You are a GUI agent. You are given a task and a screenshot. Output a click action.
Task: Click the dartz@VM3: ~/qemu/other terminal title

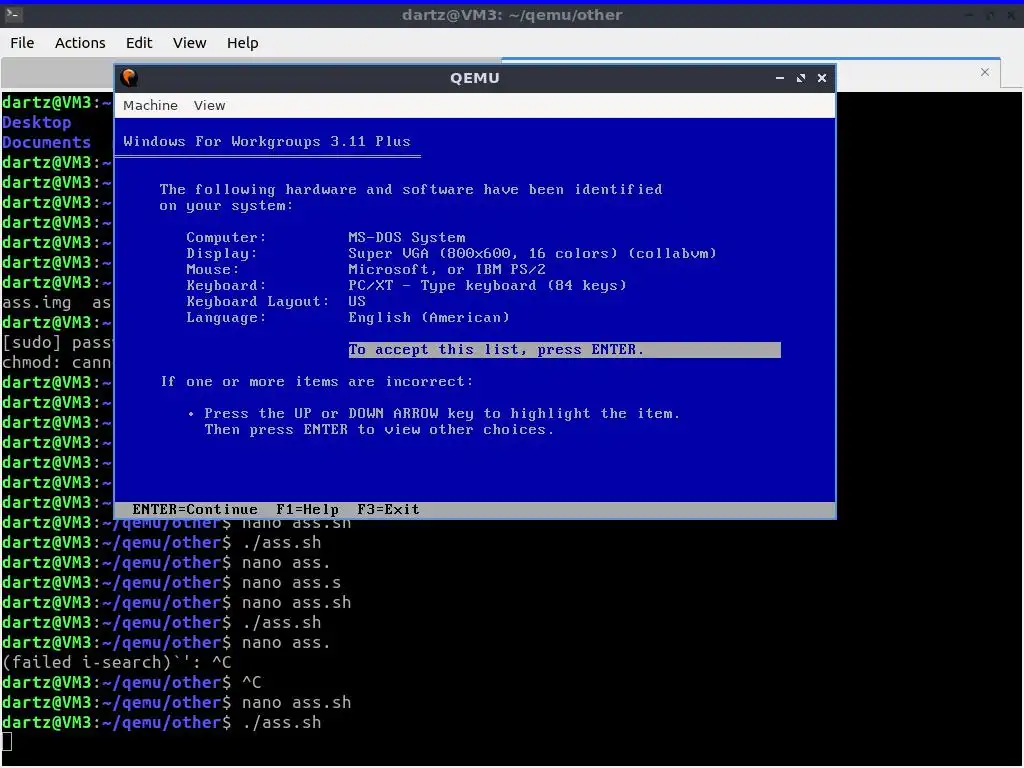[512, 14]
